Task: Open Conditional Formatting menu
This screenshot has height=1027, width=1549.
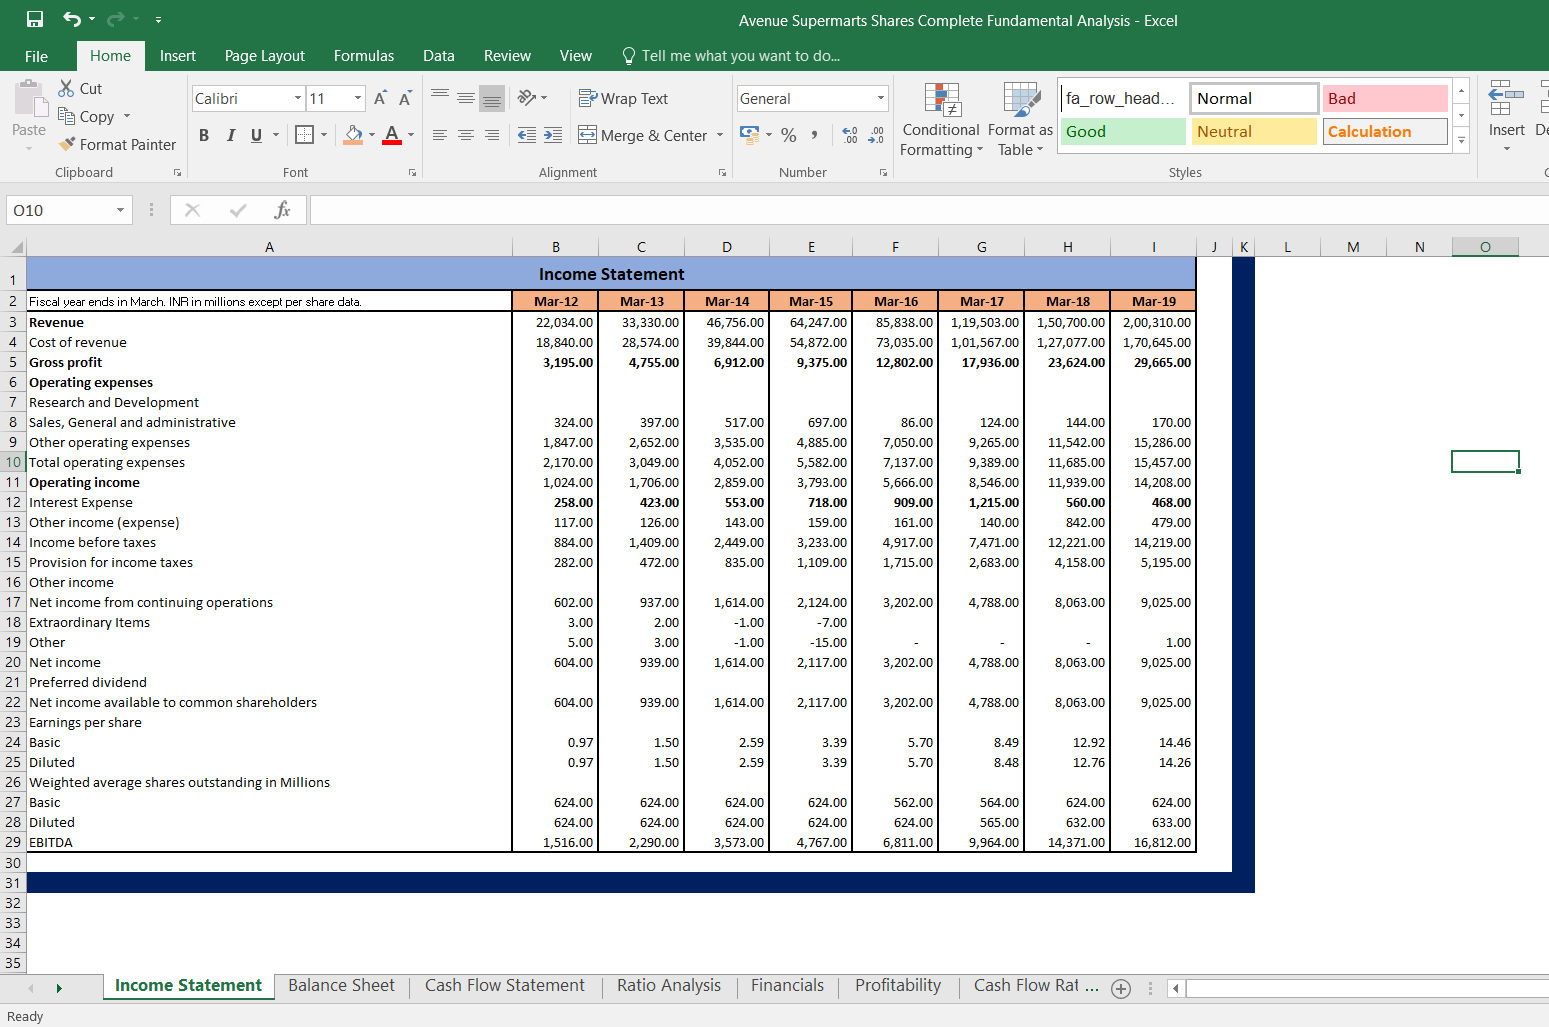Action: (x=941, y=120)
